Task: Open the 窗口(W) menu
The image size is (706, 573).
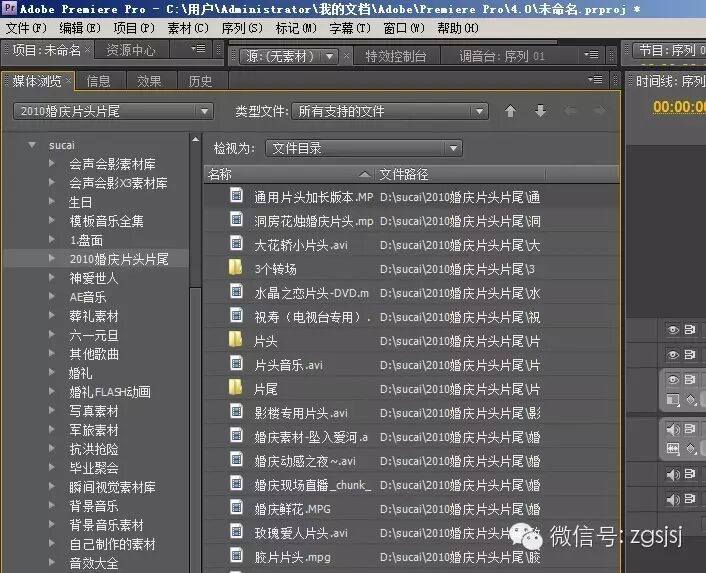Action: 404,28
